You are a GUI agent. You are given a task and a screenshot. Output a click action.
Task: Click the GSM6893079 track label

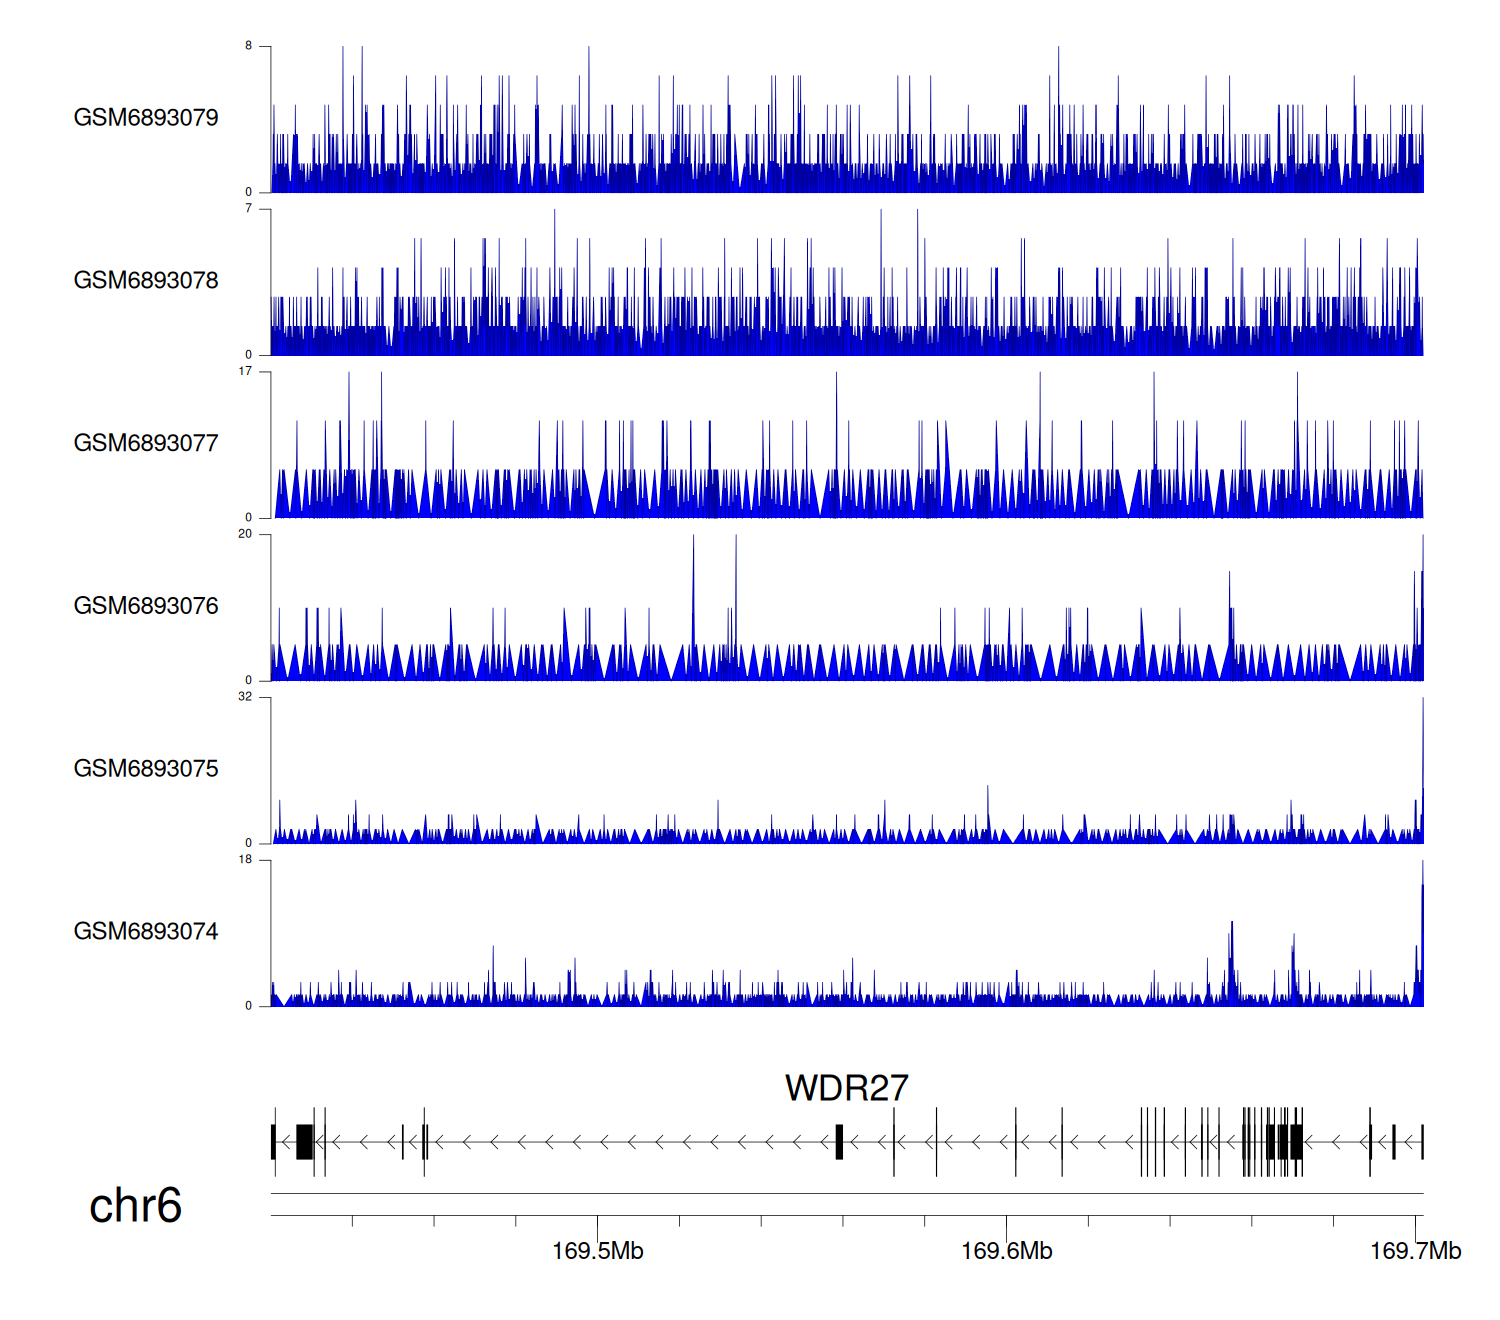[x=146, y=118]
